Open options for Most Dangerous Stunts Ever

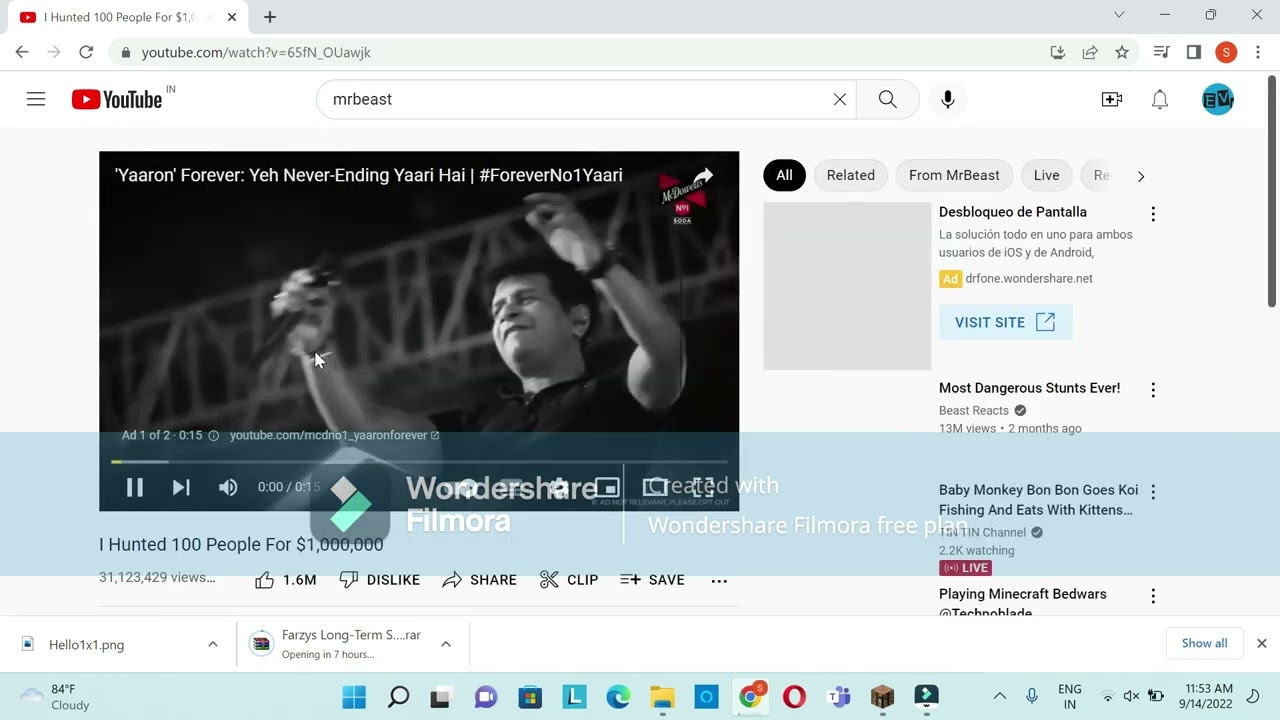pyautogui.click(x=1153, y=390)
